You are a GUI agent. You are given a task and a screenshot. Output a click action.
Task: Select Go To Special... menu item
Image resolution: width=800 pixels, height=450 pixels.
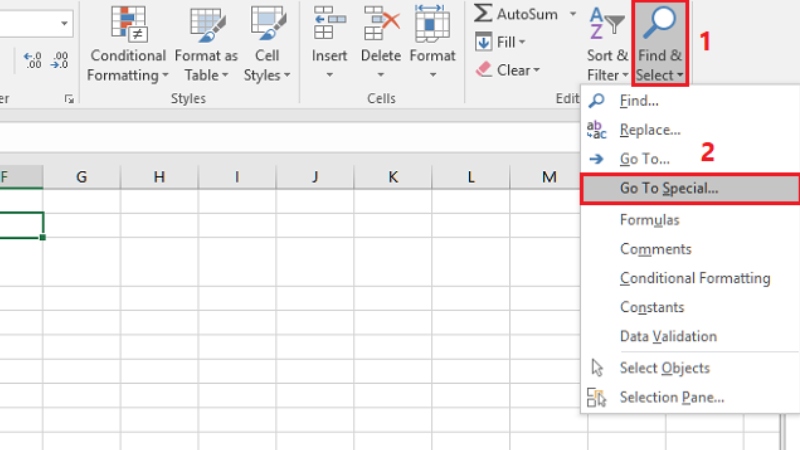[690, 188]
